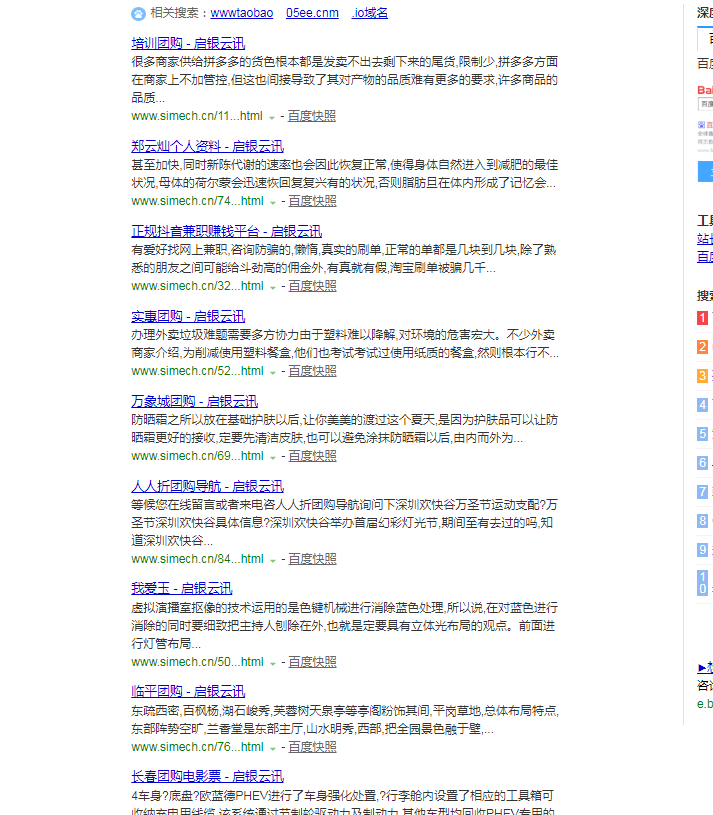Image resolution: width=713 pixels, height=815 pixels.
Task: Click the green URL www.simech.cn/50...html
Action: pyautogui.click(x=197, y=662)
